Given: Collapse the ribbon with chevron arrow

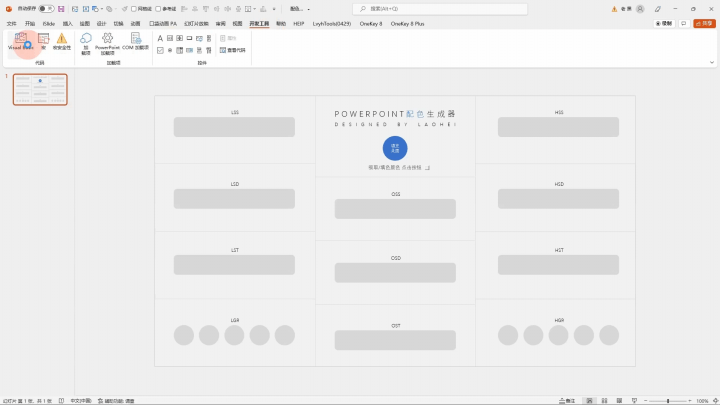Looking at the screenshot, I should pos(712,62).
